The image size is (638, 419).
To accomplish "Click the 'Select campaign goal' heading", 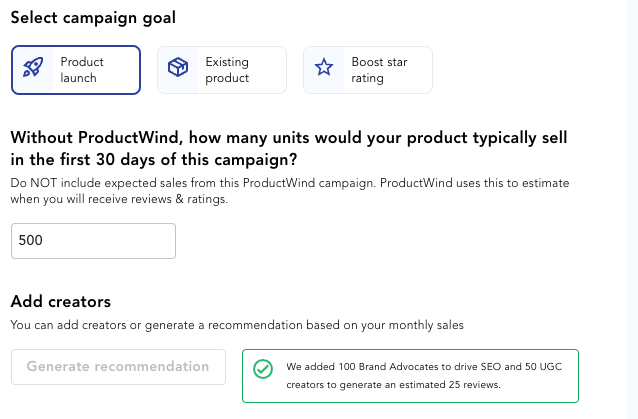I will [93, 18].
